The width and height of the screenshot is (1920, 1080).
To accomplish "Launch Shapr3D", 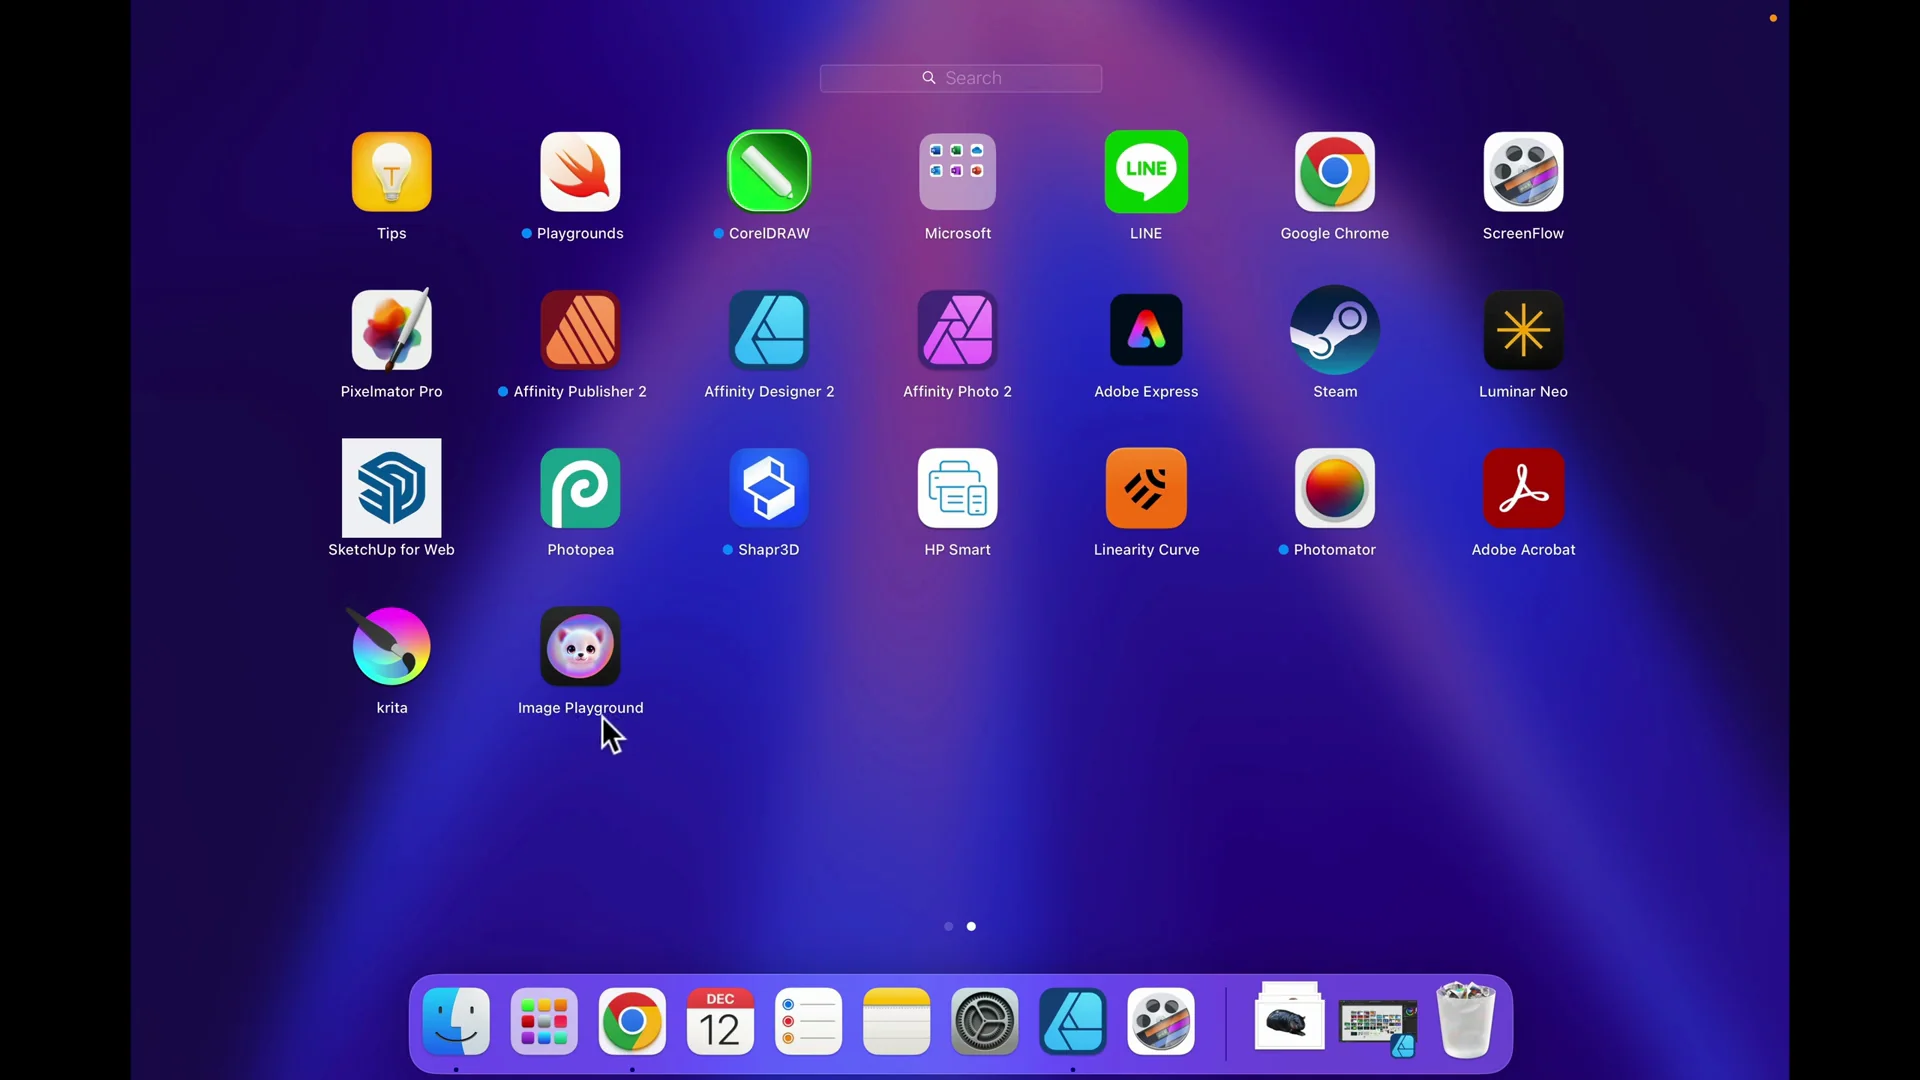I will tap(768, 488).
